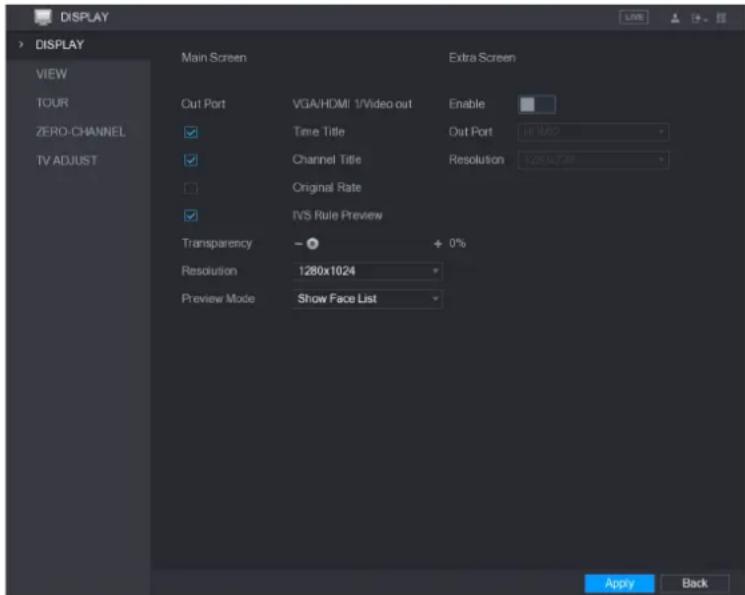This screenshot has width=745, height=595.
Task: Select DISPLAY in the sidebar menu
Action: pyautogui.click(x=60, y=45)
